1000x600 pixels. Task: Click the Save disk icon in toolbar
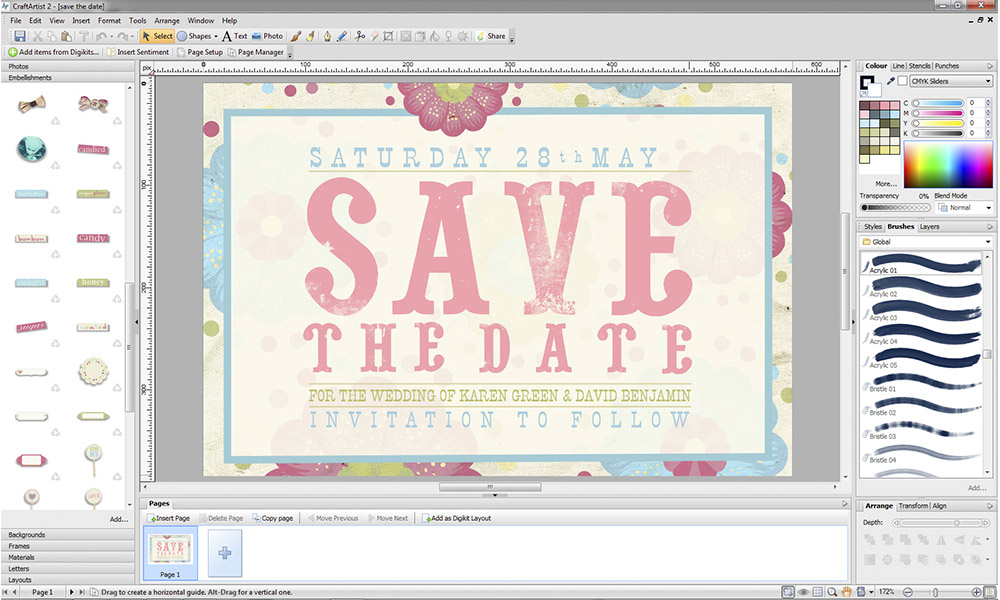tap(20, 36)
